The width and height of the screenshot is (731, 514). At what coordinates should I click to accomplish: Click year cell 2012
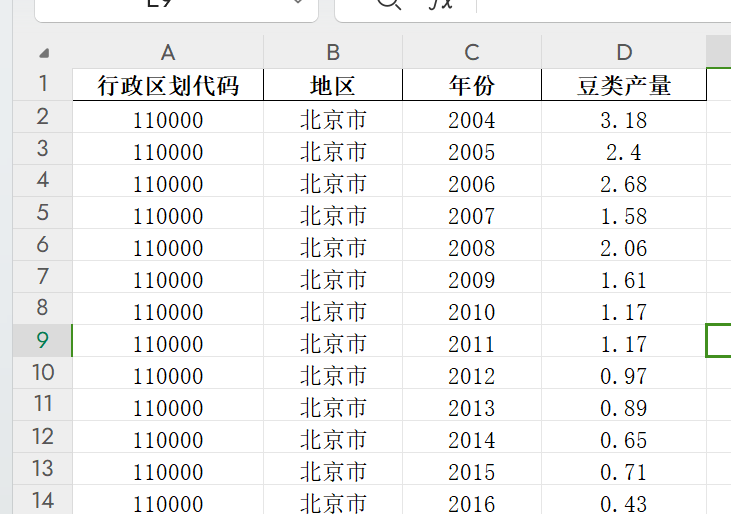(472, 373)
